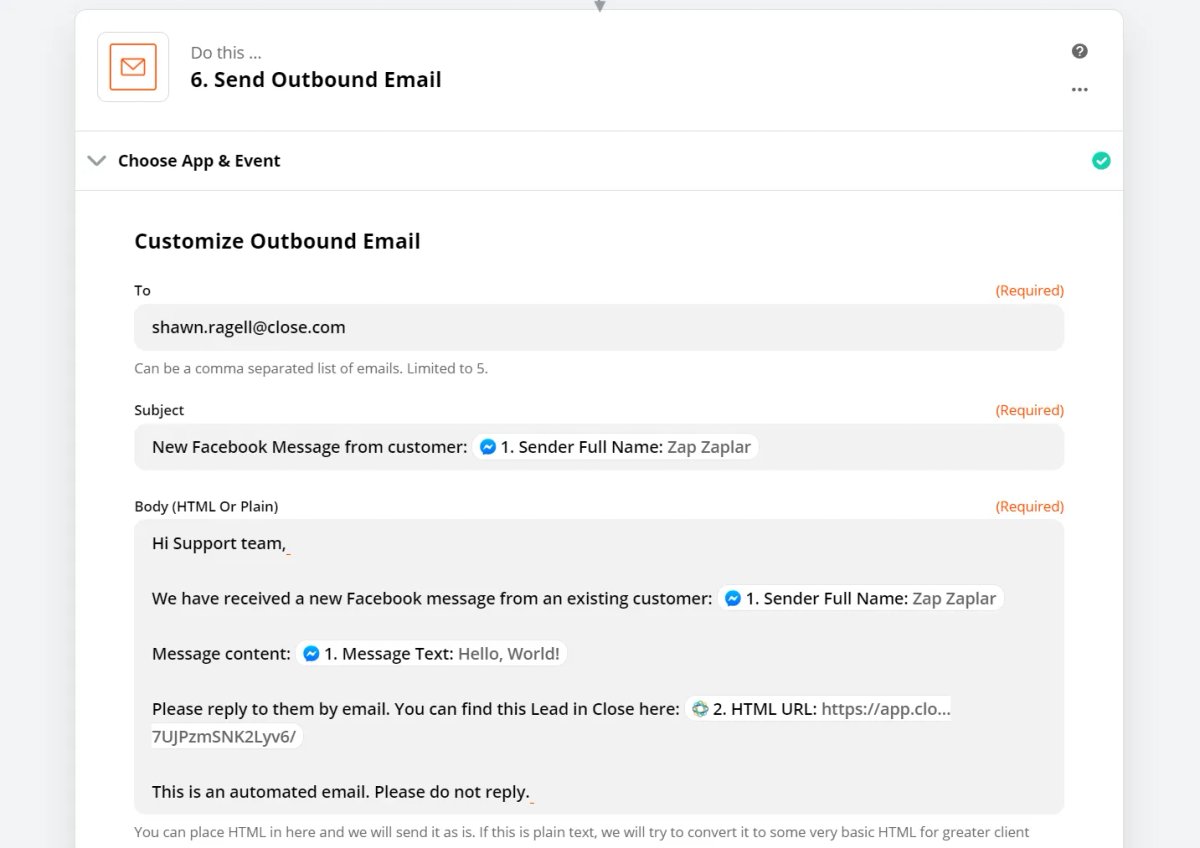The height and width of the screenshot is (848, 1200).
Task: Open the three-dot step options menu
Action: 1079,89
